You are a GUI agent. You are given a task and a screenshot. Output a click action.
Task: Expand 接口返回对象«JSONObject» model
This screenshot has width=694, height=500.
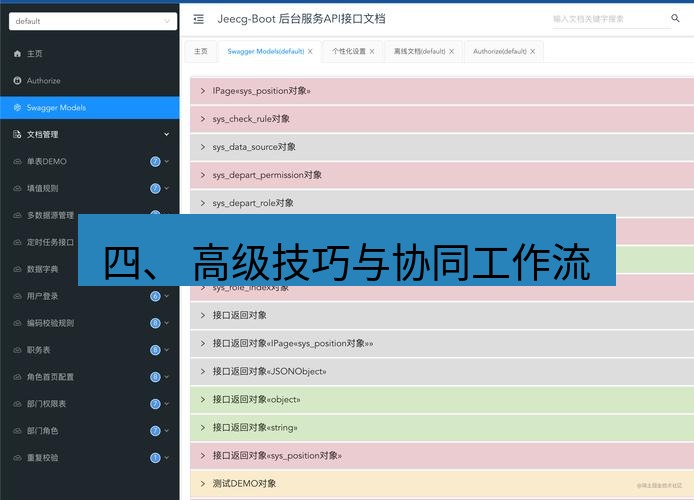(442, 371)
